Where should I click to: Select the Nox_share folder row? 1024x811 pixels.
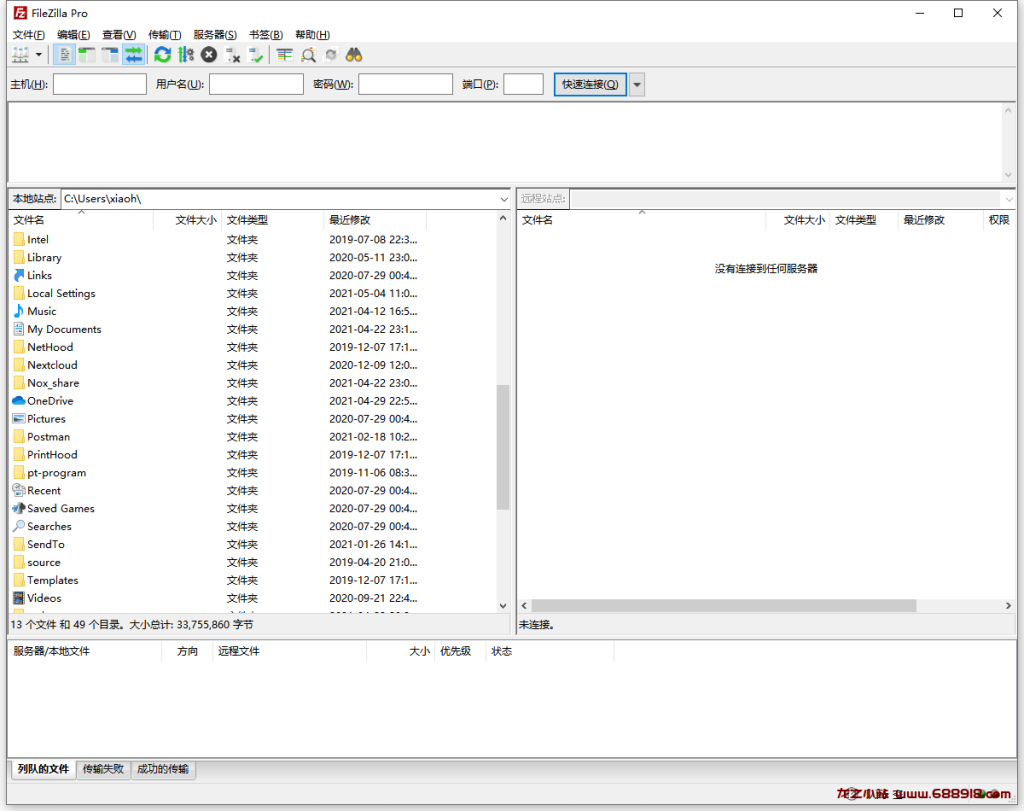253,383
